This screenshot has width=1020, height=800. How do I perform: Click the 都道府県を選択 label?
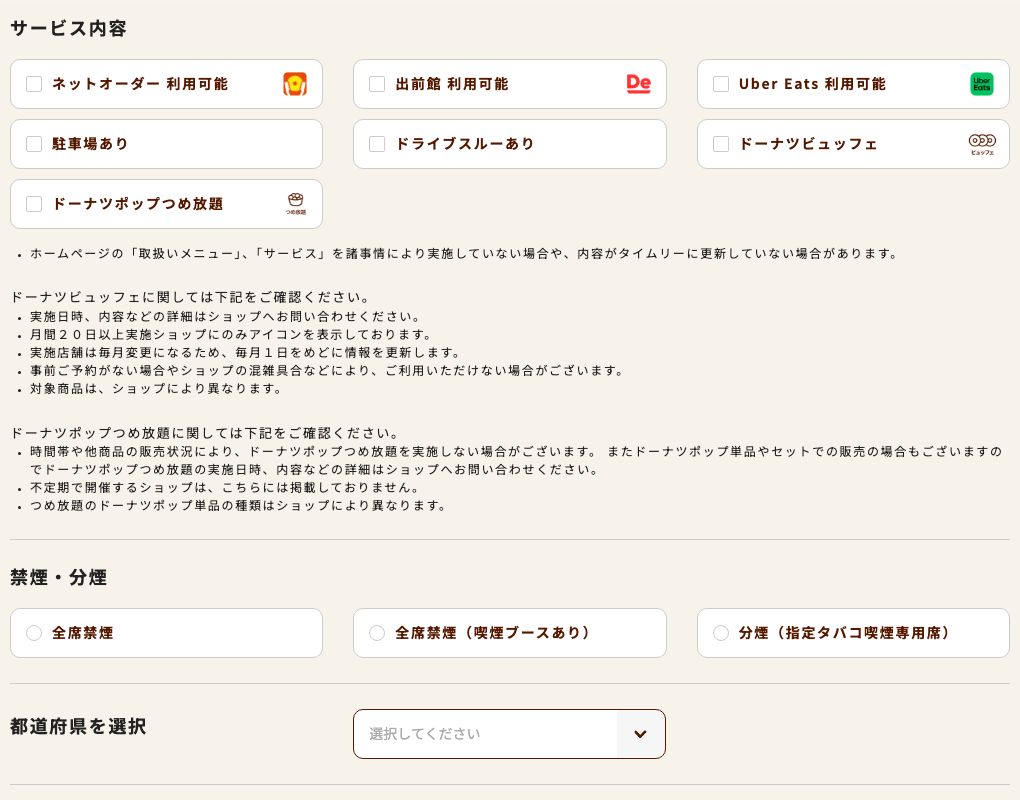pyautogui.click(x=78, y=727)
